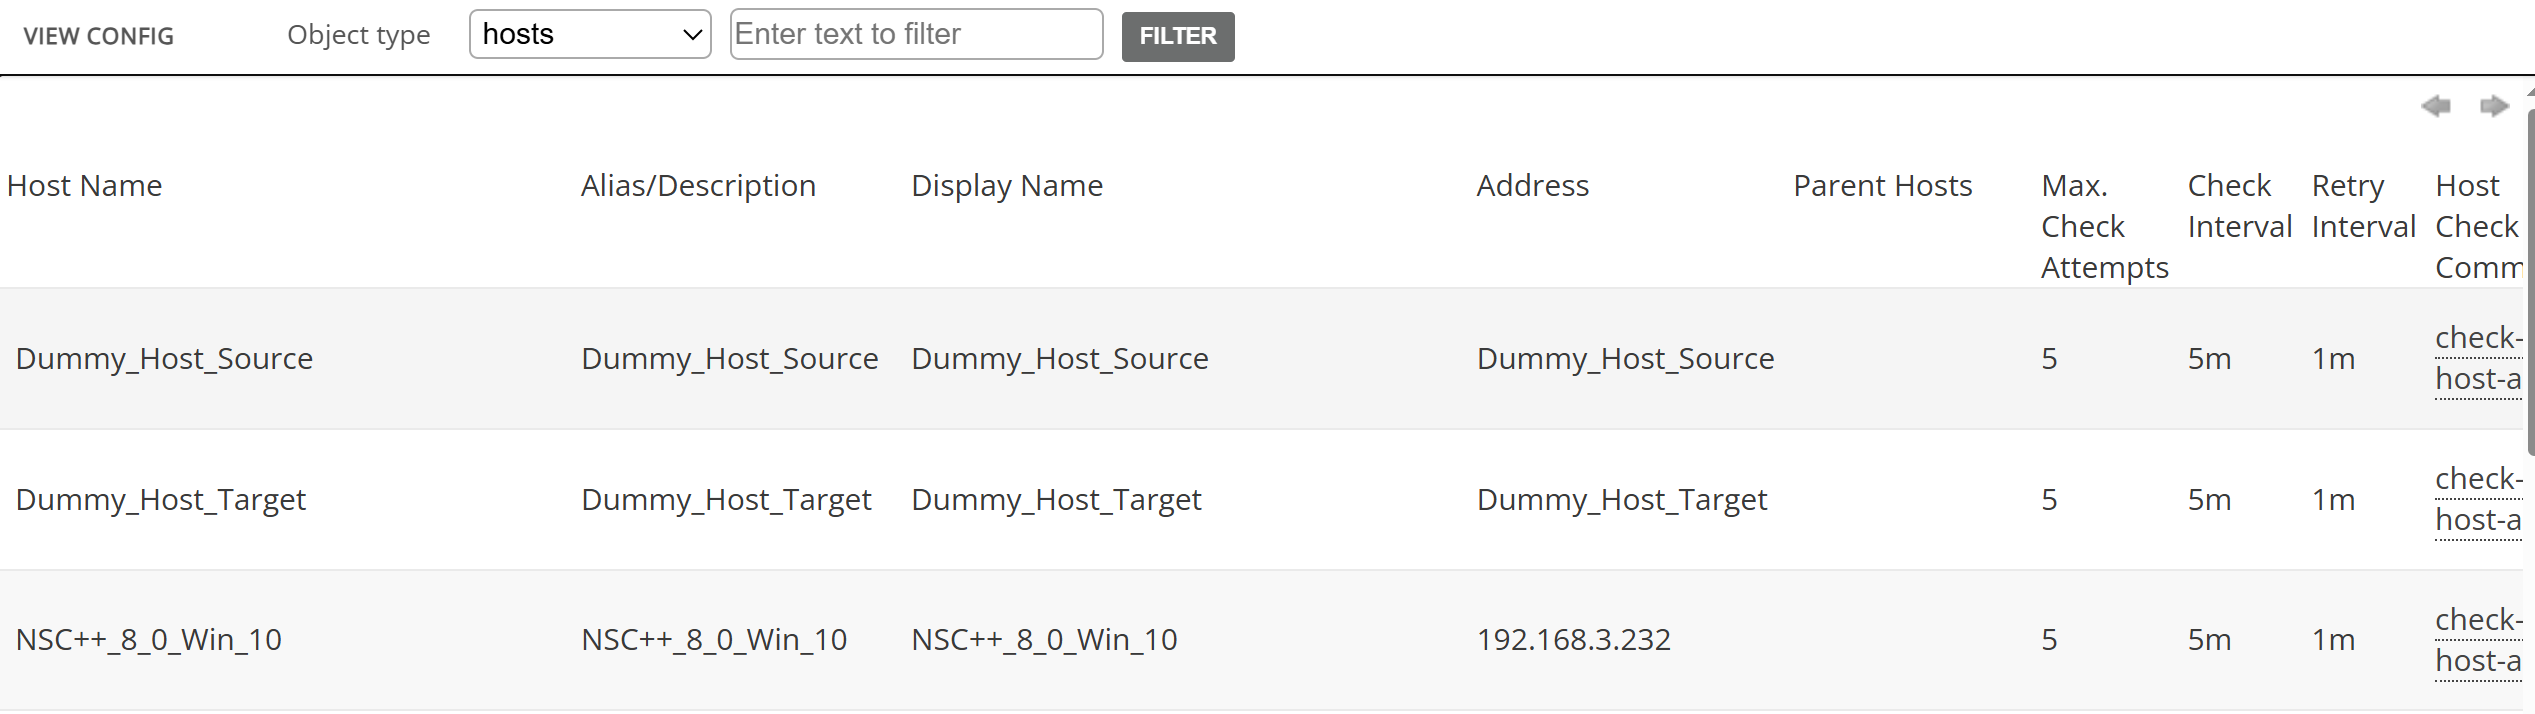Click the right arrow next page icon
2535x714 pixels.
pyautogui.click(x=2494, y=106)
